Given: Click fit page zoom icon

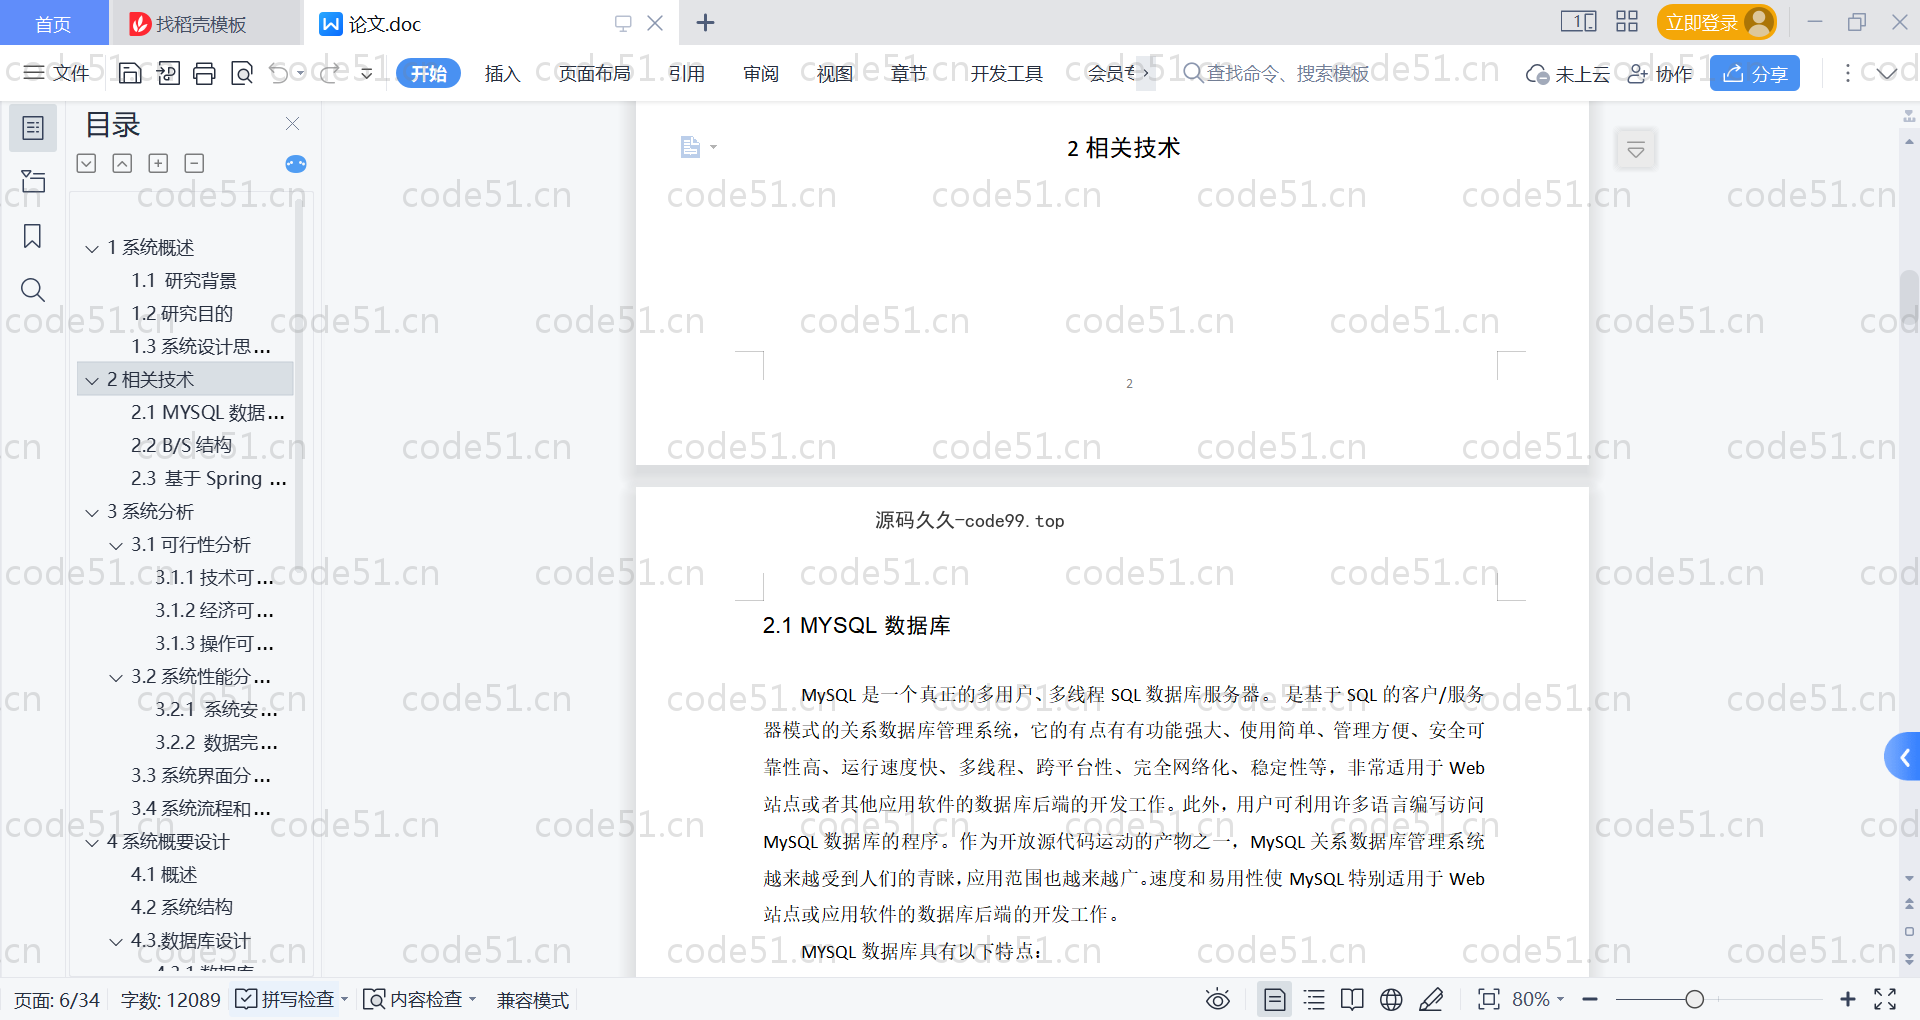Looking at the screenshot, I should (1489, 999).
